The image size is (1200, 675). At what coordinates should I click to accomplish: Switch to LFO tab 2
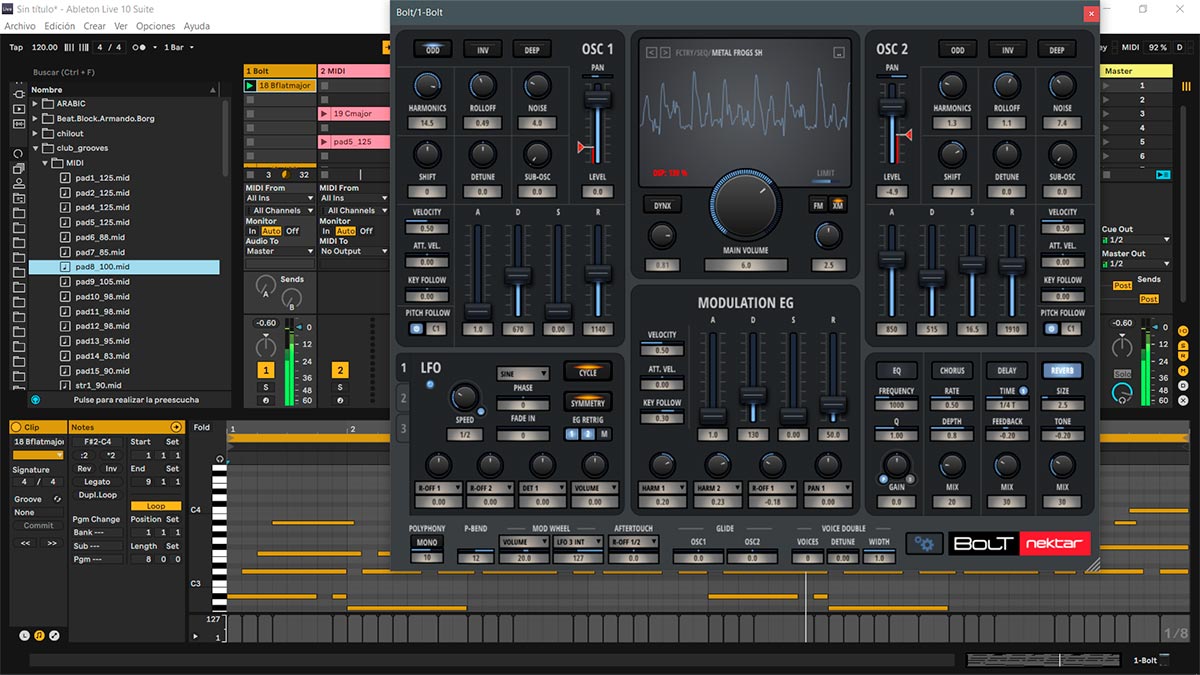coord(404,399)
